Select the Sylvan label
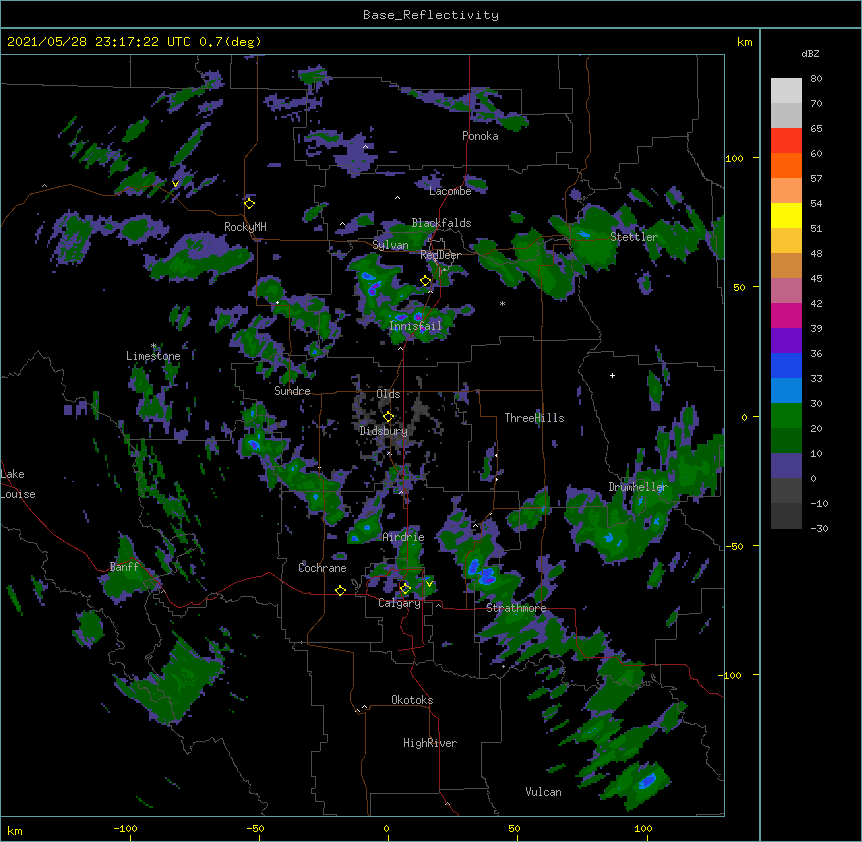The height and width of the screenshot is (842, 862). coord(390,245)
